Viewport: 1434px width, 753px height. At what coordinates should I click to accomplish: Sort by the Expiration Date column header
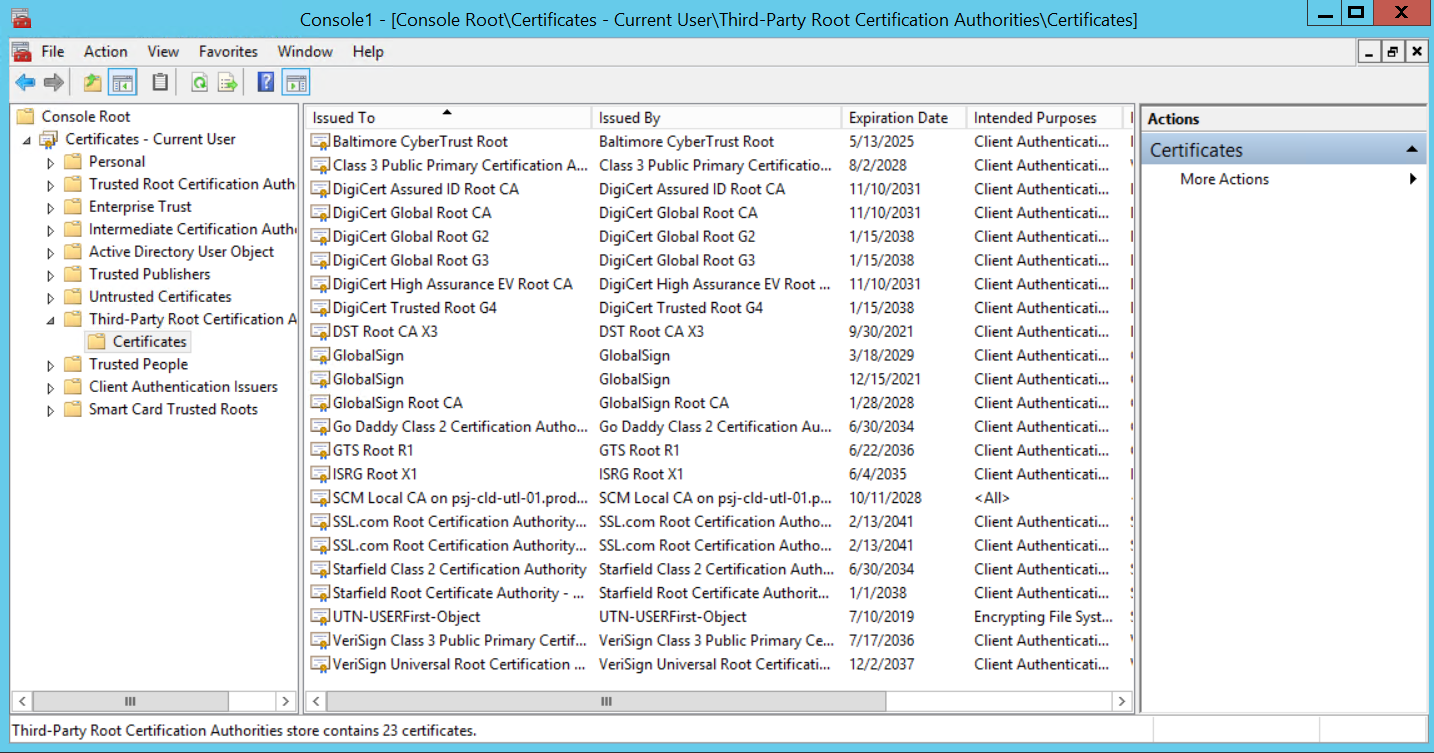[898, 118]
